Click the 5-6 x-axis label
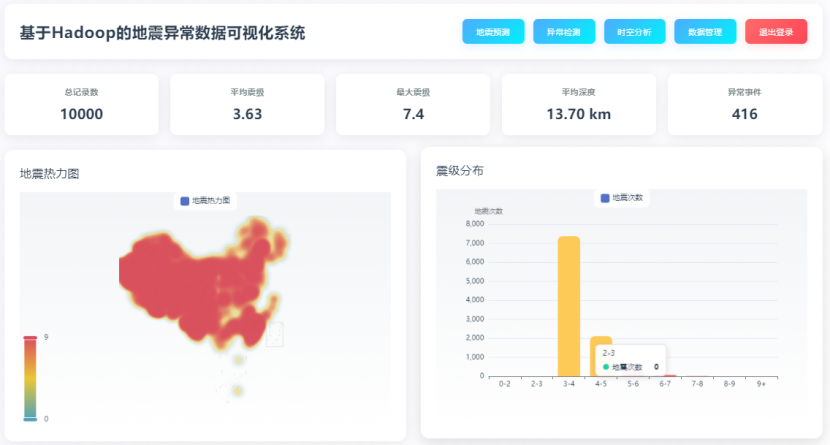830x445 pixels. coord(633,384)
